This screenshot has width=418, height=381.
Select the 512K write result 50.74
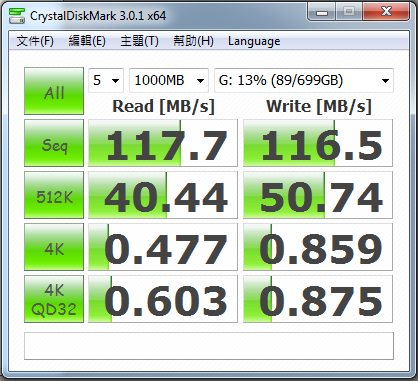pyautogui.click(x=318, y=195)
